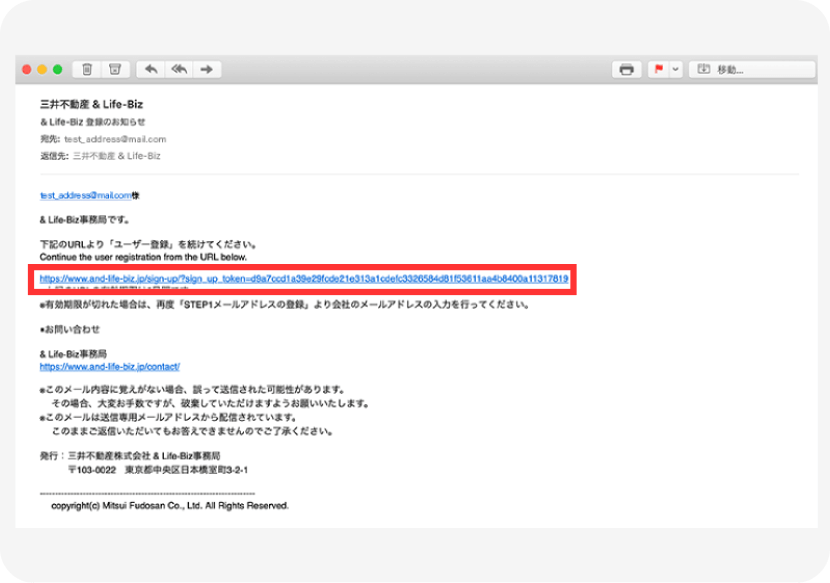Open the 移動 move-to mailbox field
830x583 pixels.
(752, 69)
